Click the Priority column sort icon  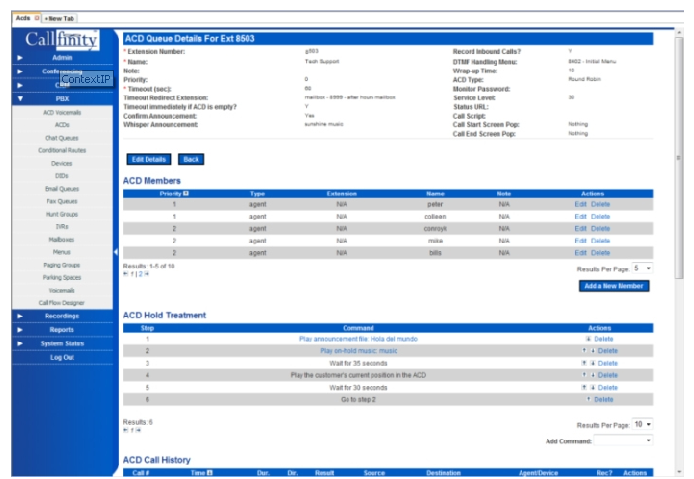click(x=186, y=193)
